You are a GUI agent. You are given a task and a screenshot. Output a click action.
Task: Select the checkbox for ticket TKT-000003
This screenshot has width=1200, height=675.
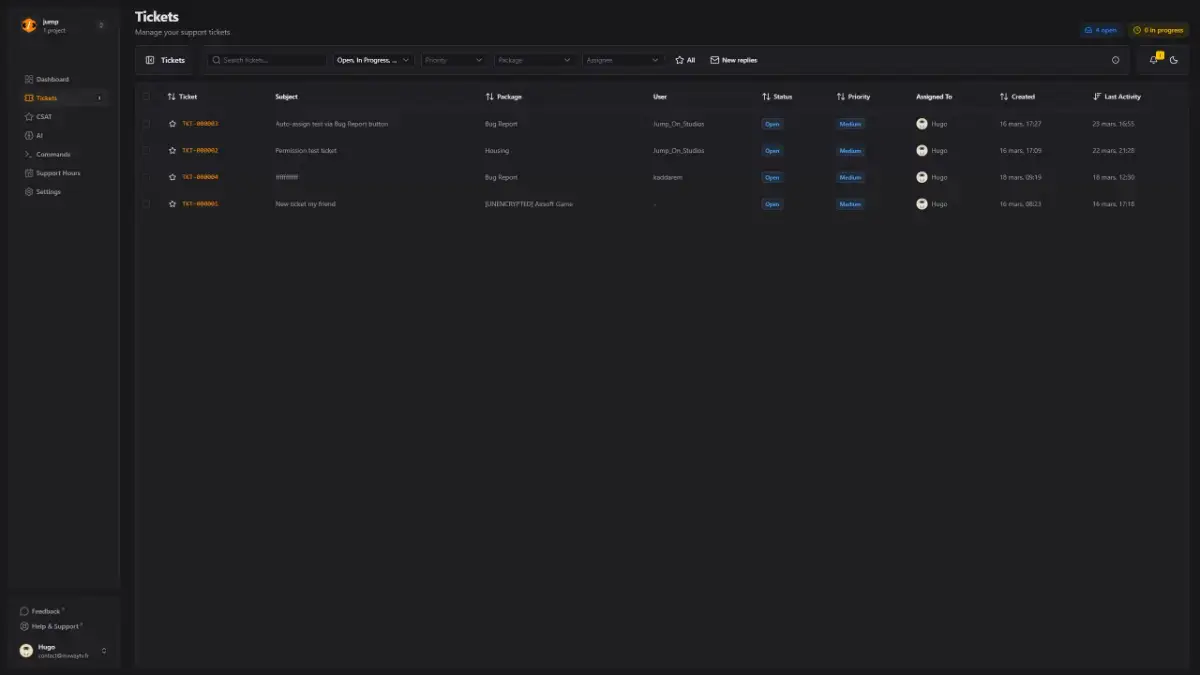click(146, 124)
